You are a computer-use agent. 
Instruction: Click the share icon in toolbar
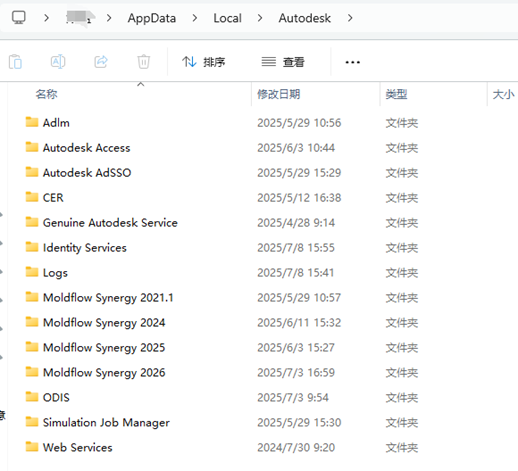(x=101, y=62)
